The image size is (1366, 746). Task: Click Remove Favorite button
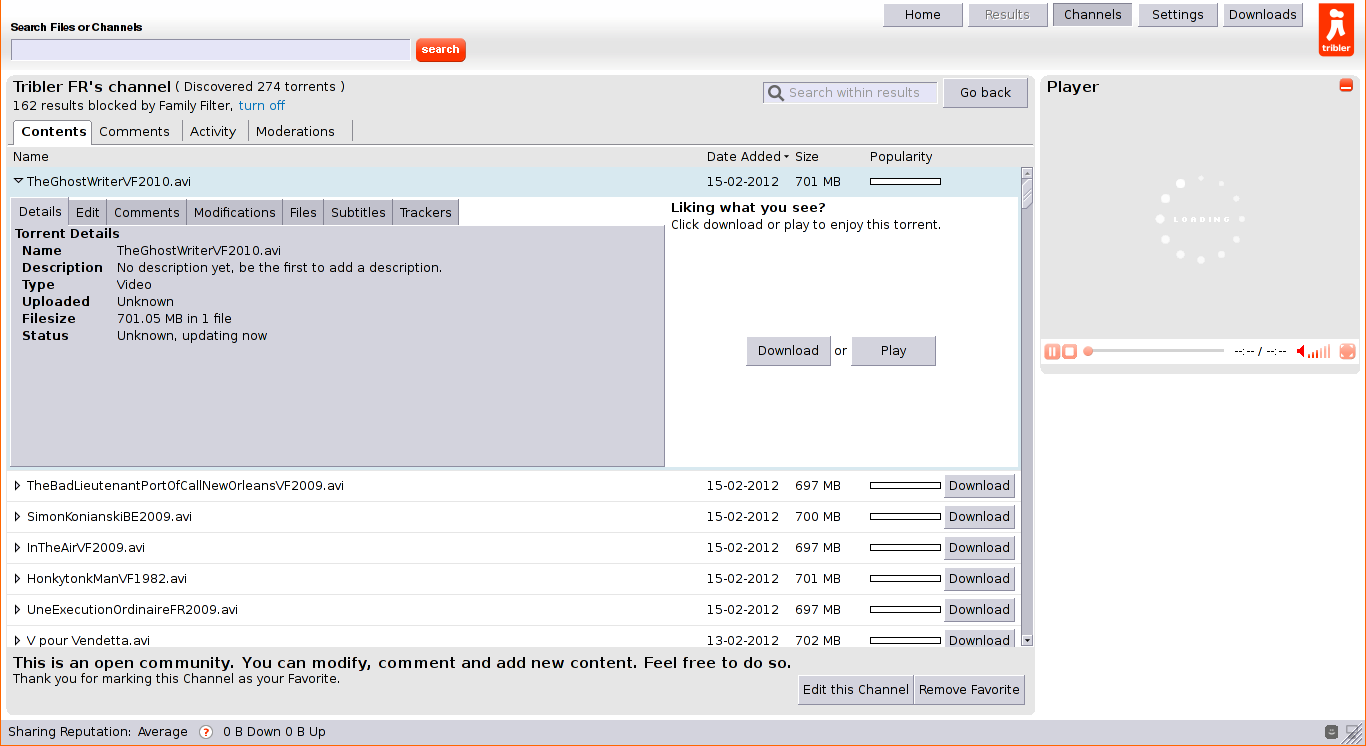[969, 690]
